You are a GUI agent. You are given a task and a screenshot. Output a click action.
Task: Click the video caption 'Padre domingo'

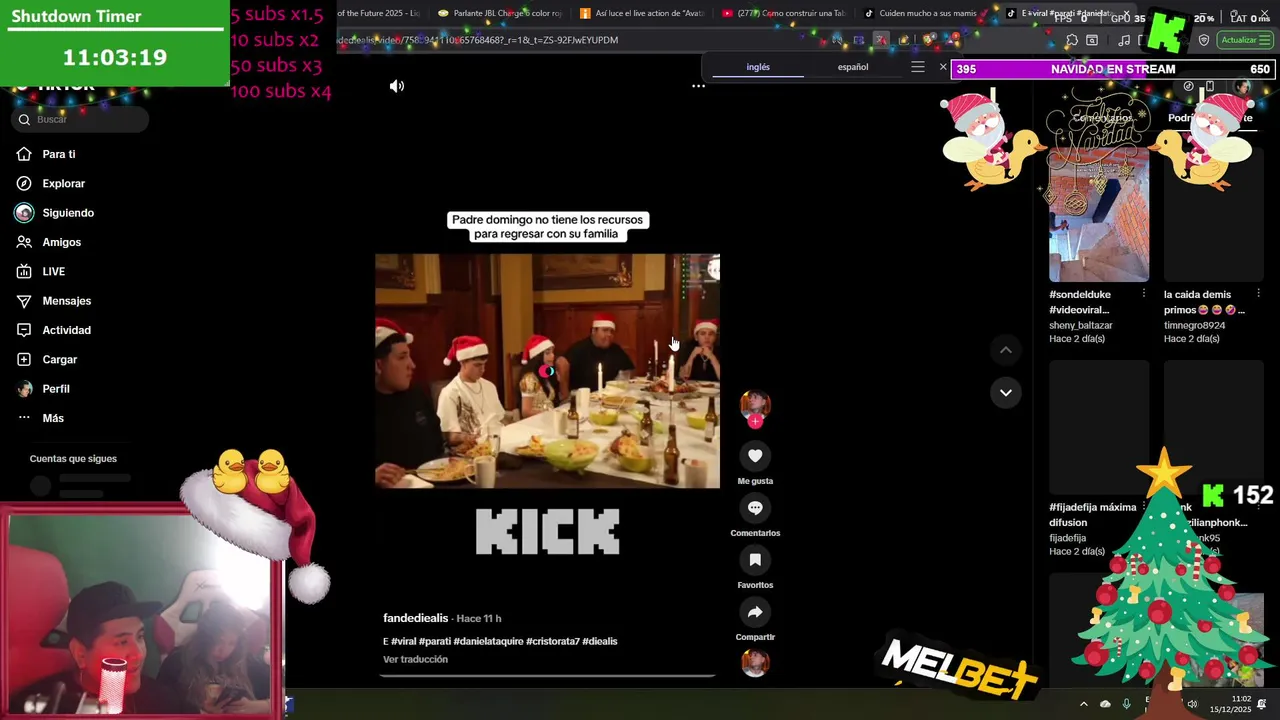tap(547, 226)
